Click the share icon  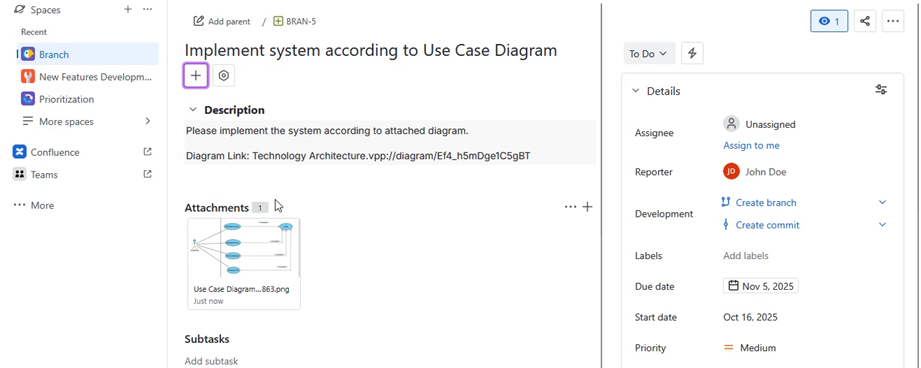(x=865, y=21)
